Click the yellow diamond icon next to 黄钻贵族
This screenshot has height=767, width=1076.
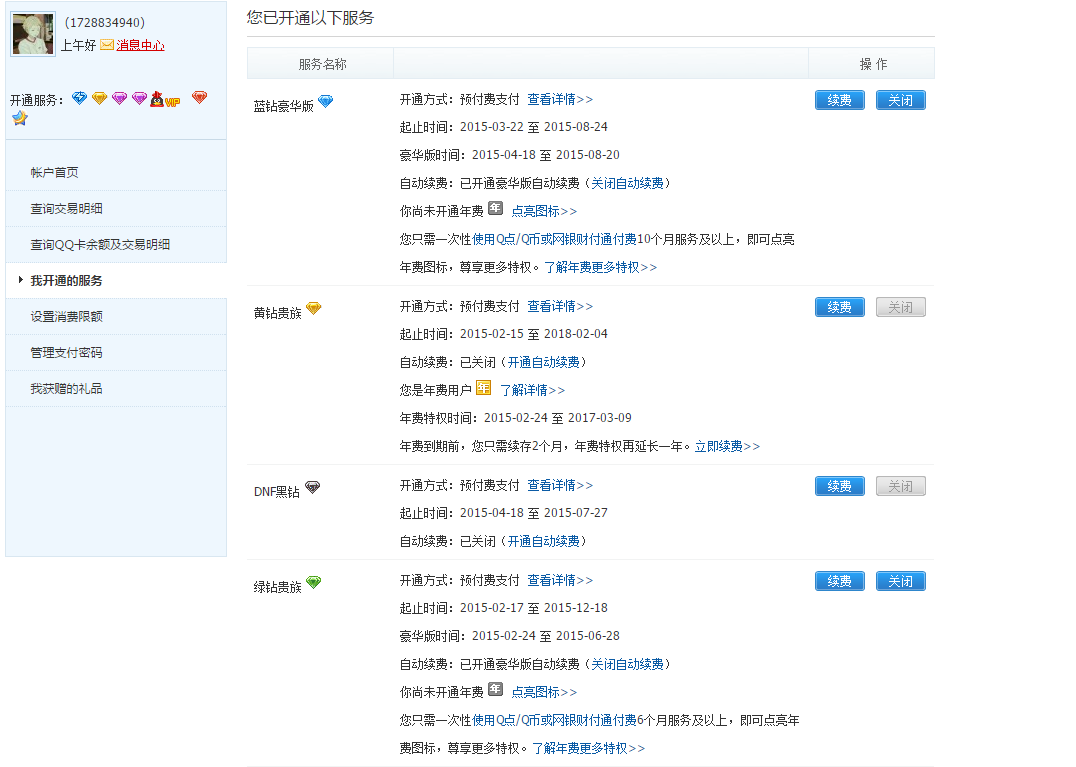click(x=314, y=308)
